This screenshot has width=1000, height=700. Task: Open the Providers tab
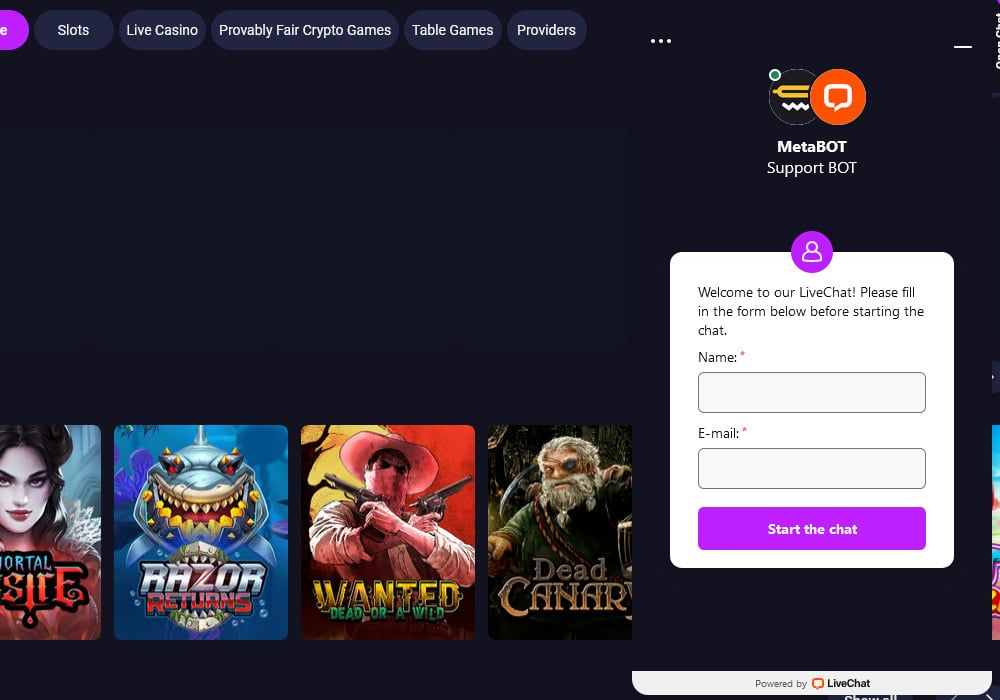coord(546,30)
